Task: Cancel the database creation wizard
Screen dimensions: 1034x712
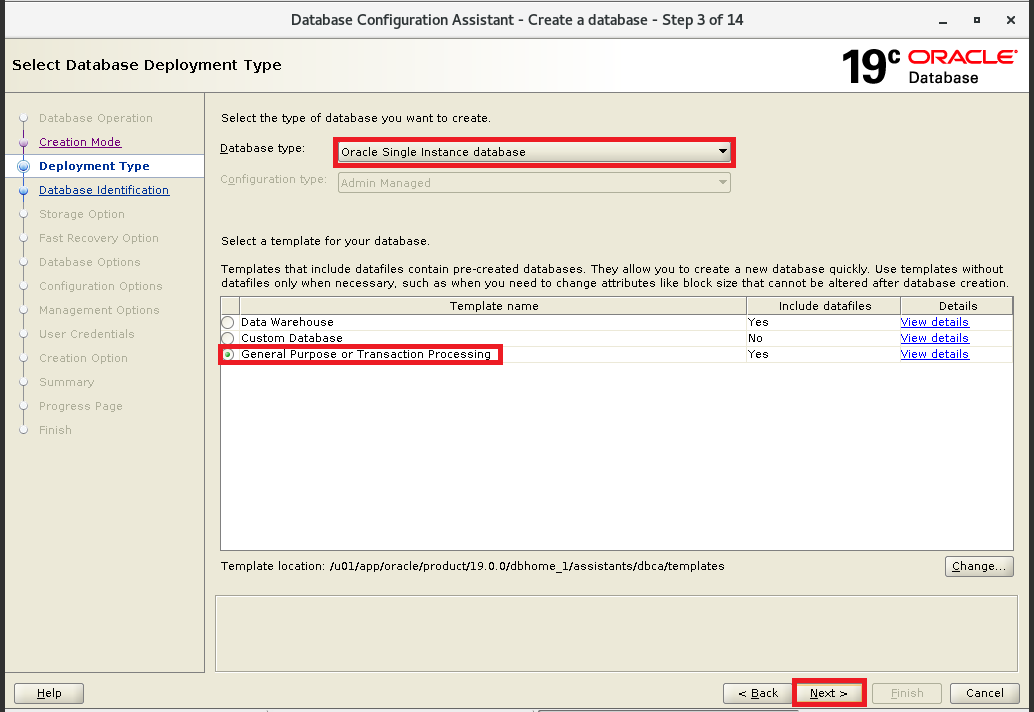Action: (x=984, y=693)
